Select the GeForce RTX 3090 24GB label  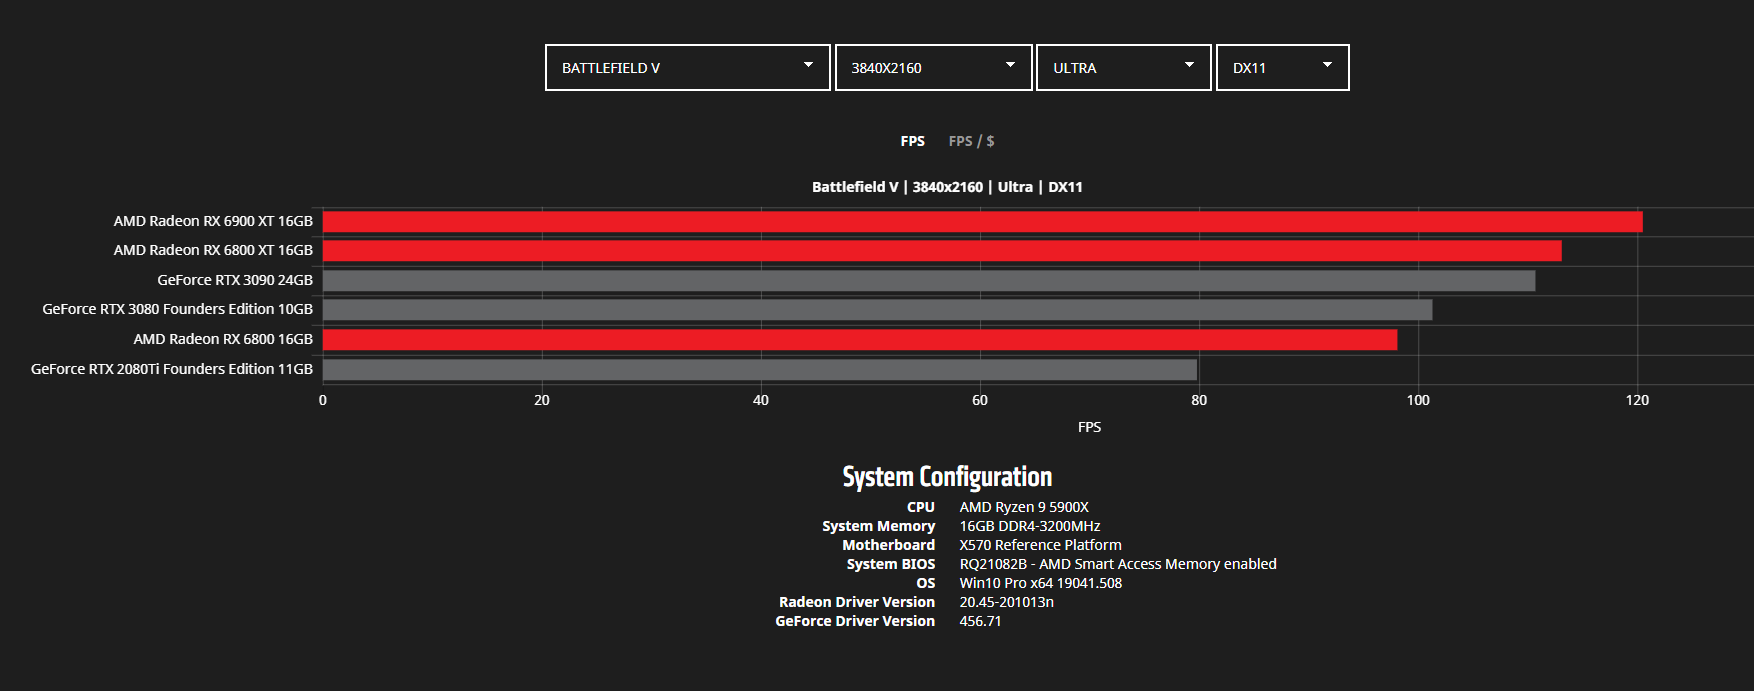[x=235, y=280]
